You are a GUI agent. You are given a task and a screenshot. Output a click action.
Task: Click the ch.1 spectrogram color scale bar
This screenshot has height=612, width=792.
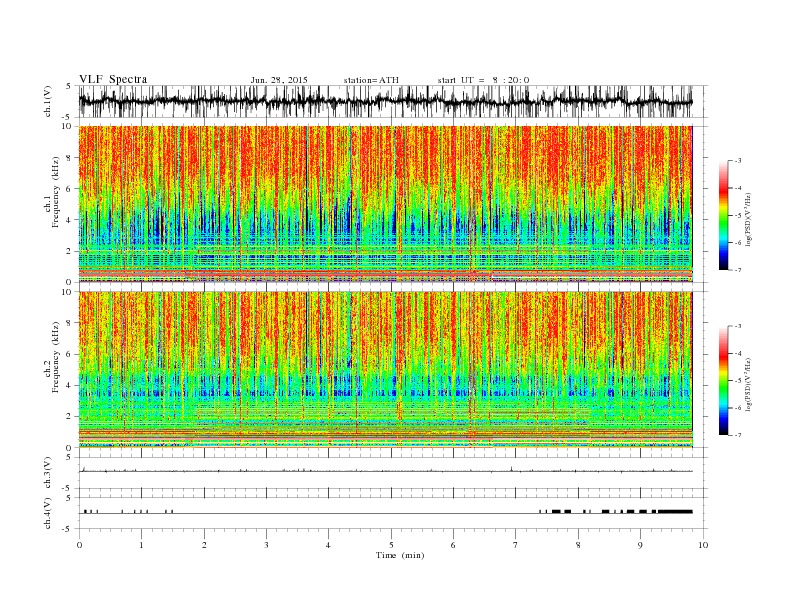(x=723, y=215)
